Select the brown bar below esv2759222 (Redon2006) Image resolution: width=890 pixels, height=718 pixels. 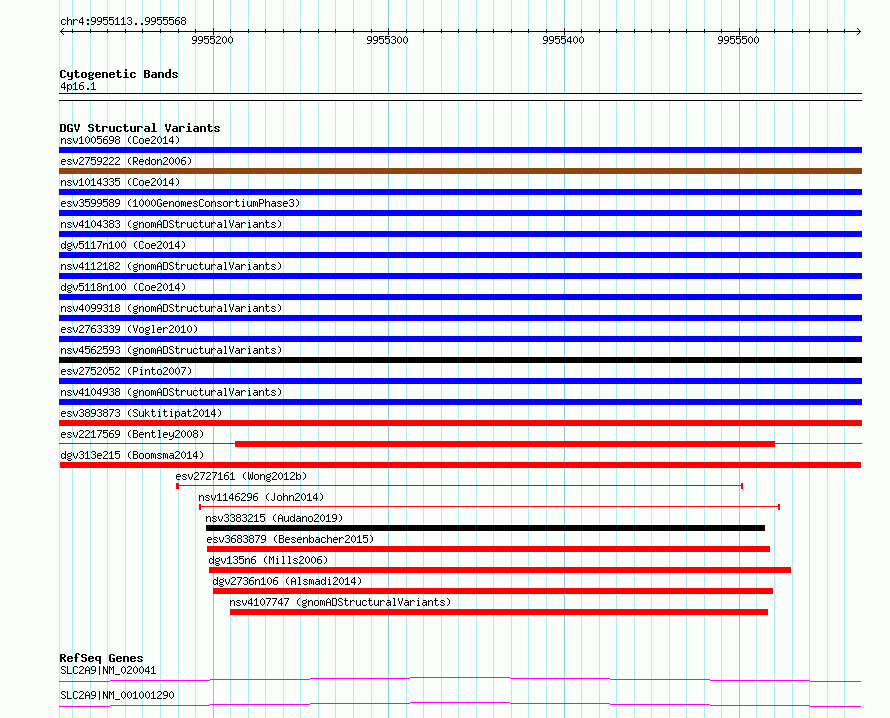pos(460,171)
